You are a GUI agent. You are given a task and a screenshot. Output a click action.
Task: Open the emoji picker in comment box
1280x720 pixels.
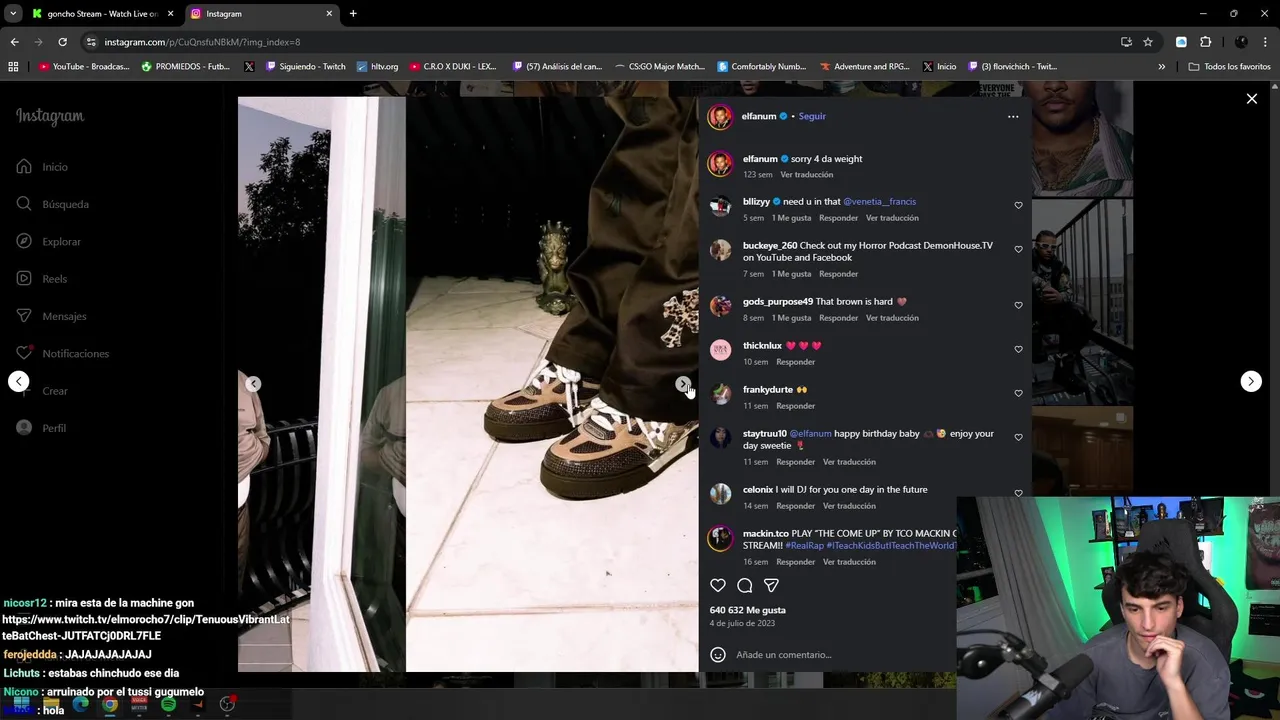(717, 654)
